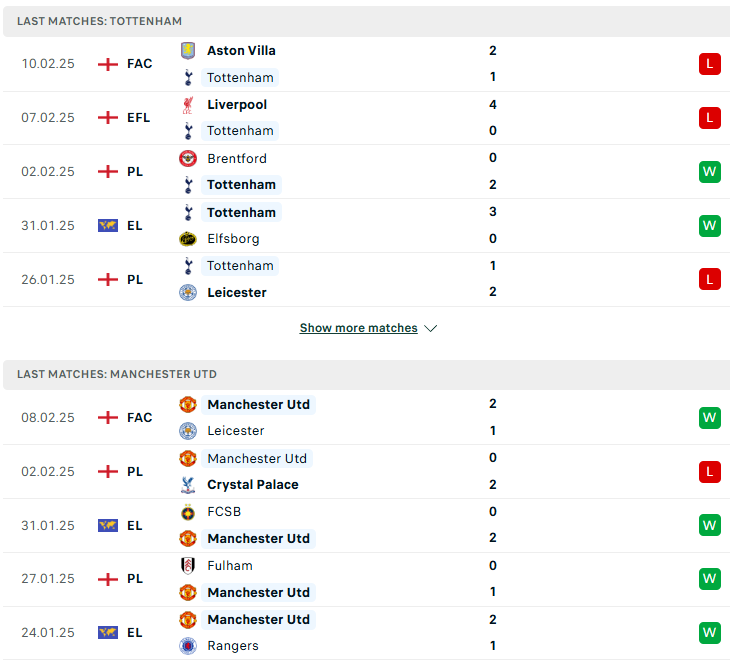Click the Aston Villa club crest
The height and width of the screenshot is (666, 730).
(x=188, y=50)
